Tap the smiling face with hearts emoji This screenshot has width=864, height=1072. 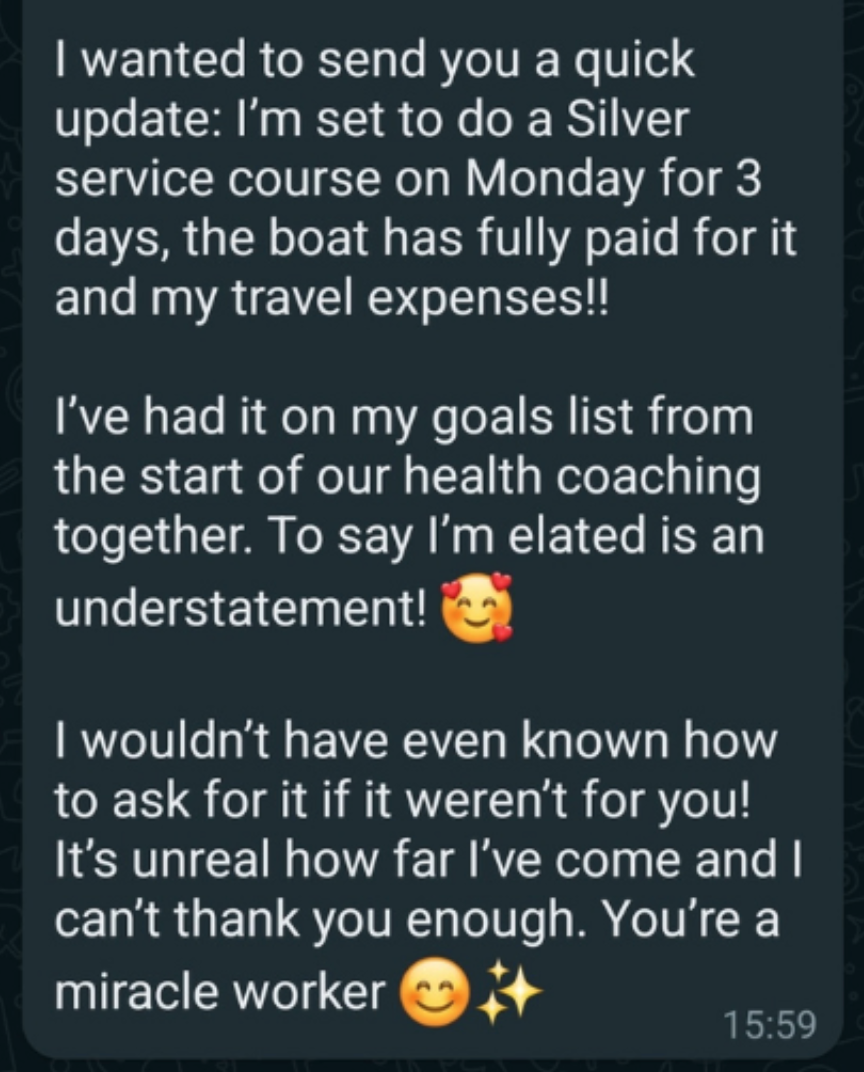click(476, 608)
